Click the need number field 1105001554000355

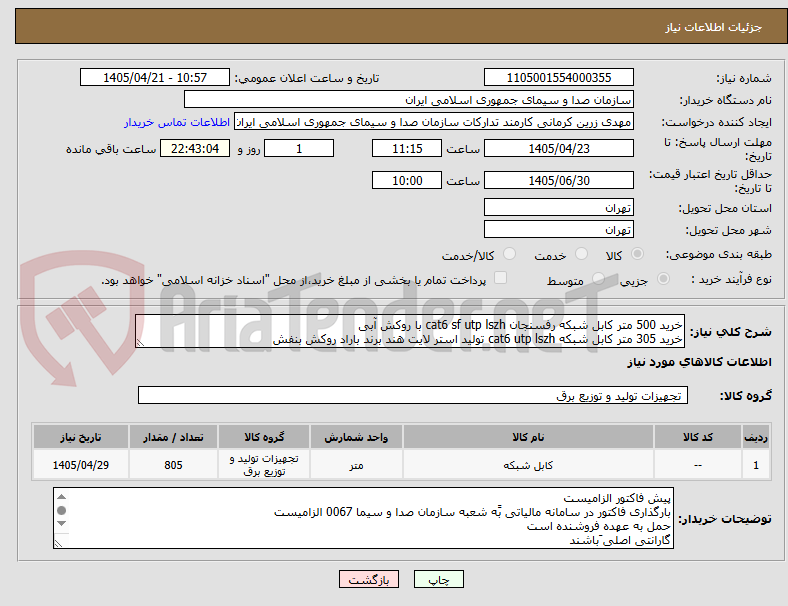(x=559, y=78)
